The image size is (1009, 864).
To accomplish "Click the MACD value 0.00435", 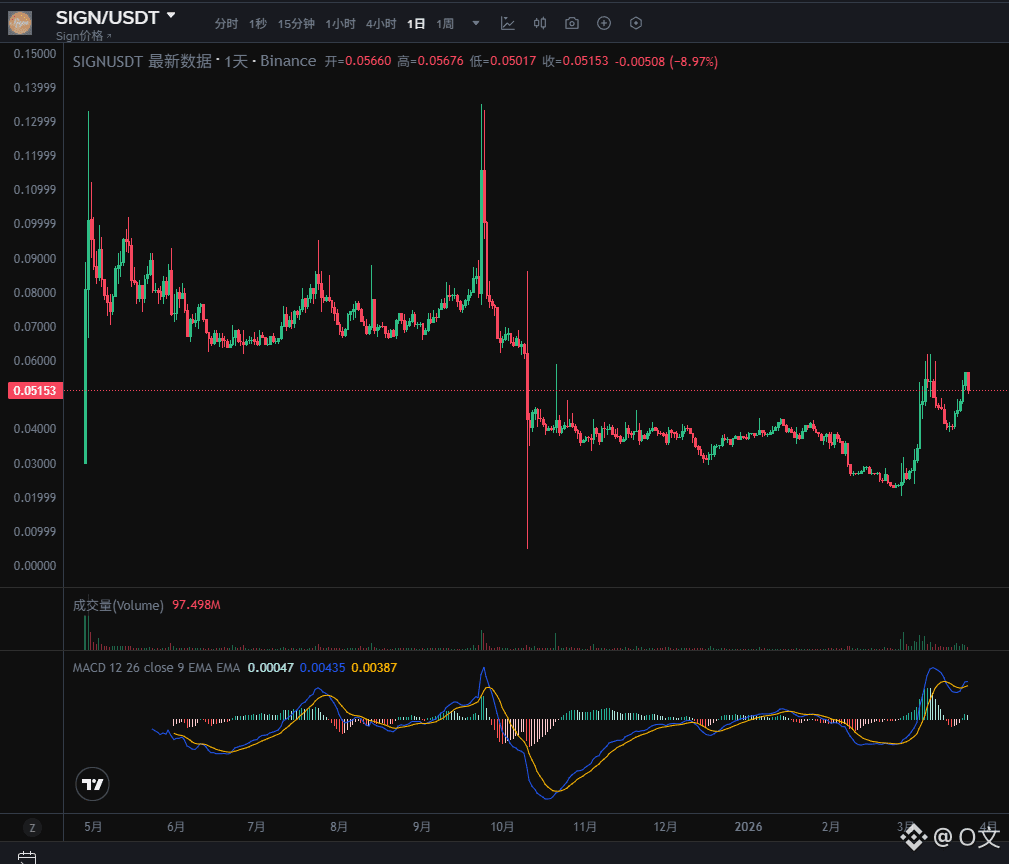I will click(x=322, y=668).
